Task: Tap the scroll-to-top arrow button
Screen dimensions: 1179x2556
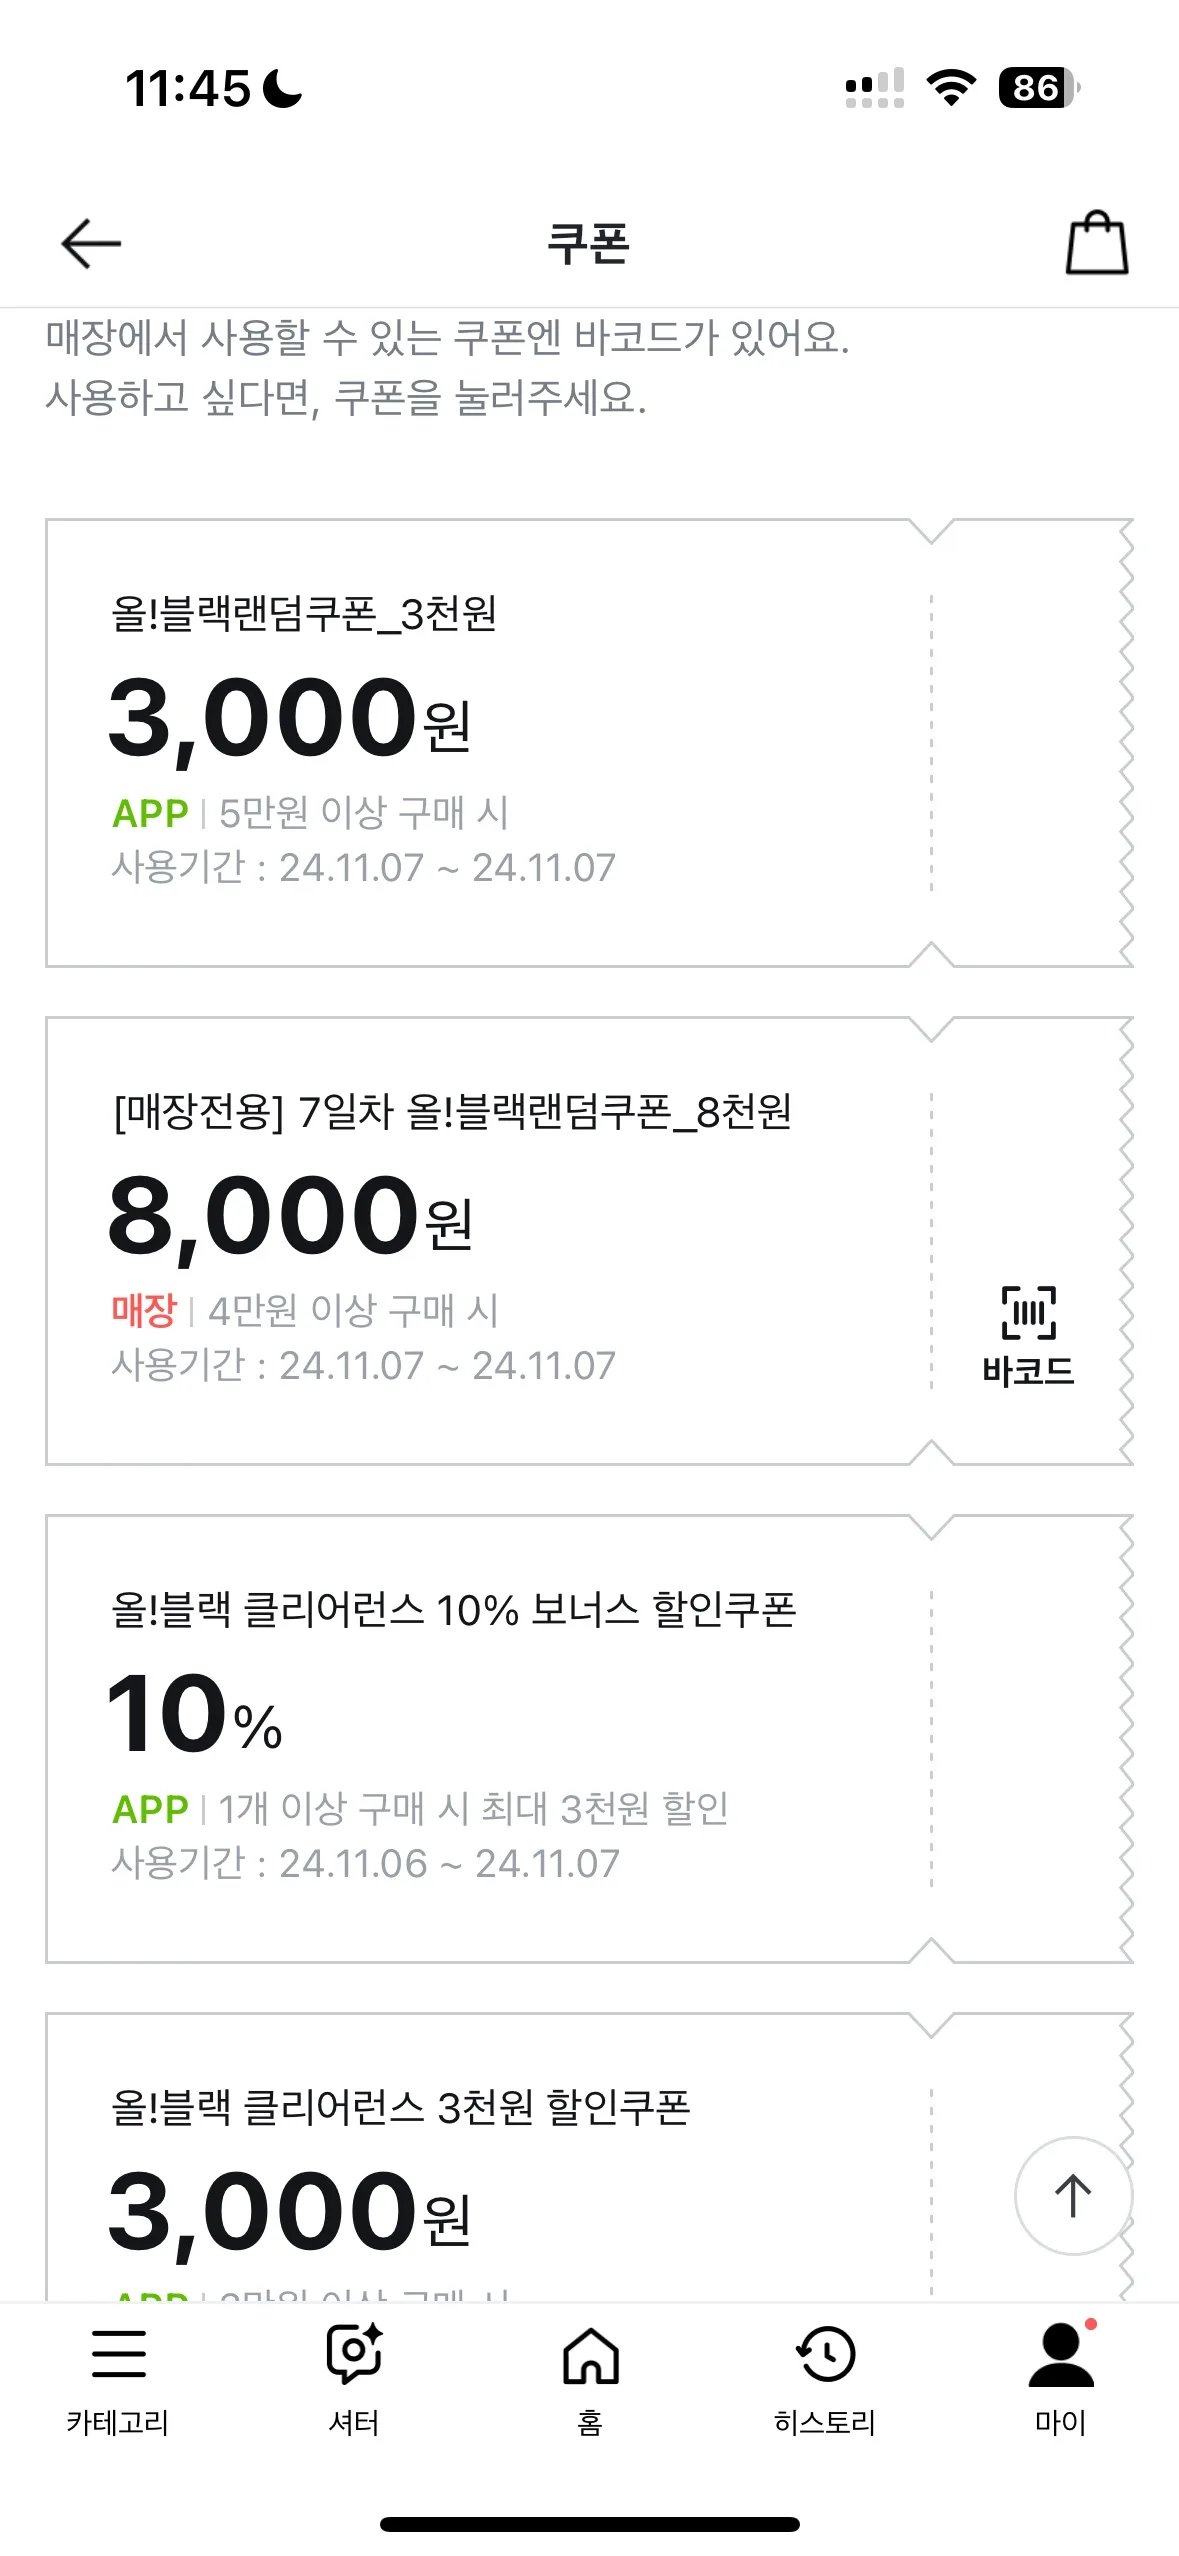Action: [x=1073, y=2195]
